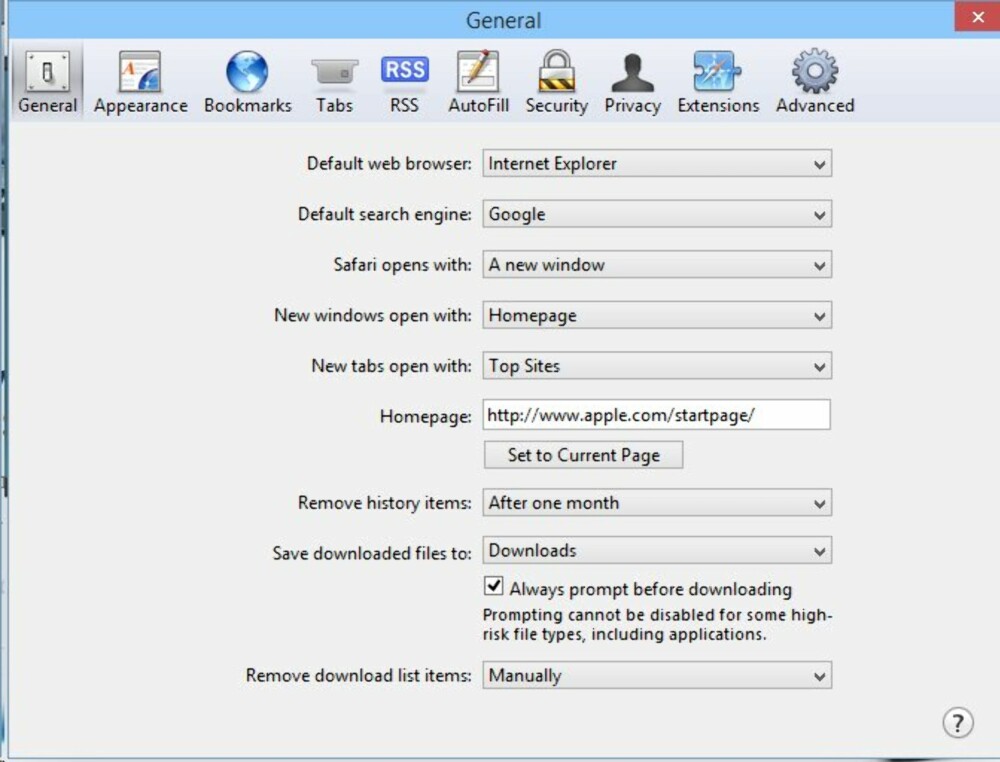The image size is (1000, 762).
Task: Click the help question mark button
Action: click(957, 722)
